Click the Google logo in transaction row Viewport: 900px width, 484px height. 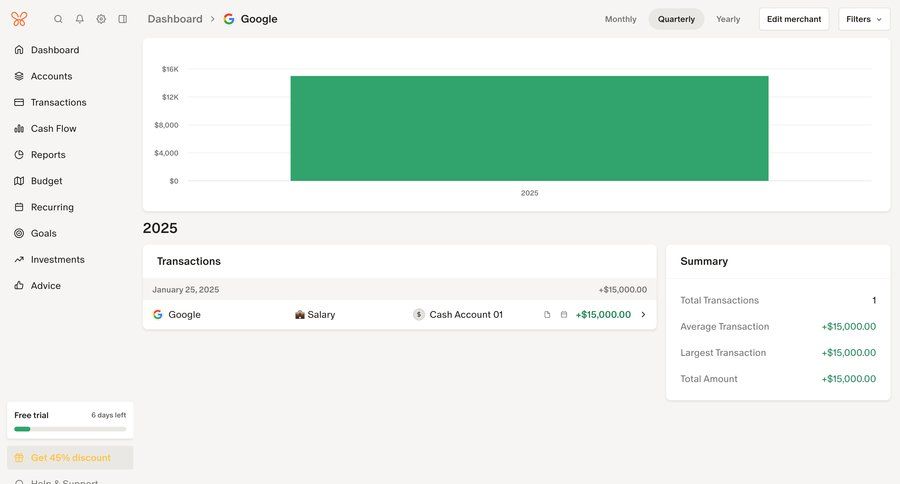[x=158, y=315]
